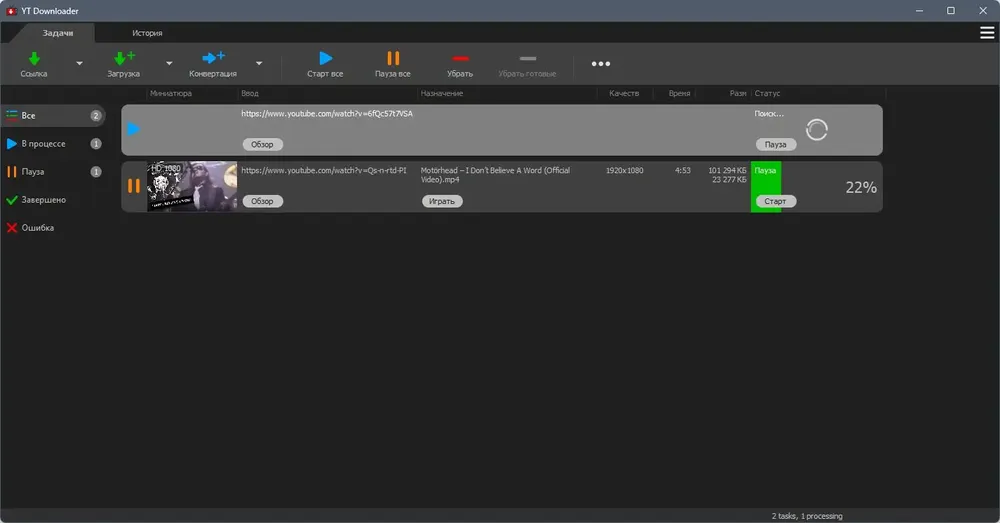Pause all tasks with Пауза все
Viewport: 1000px width, 523px height.
[393, 64]
